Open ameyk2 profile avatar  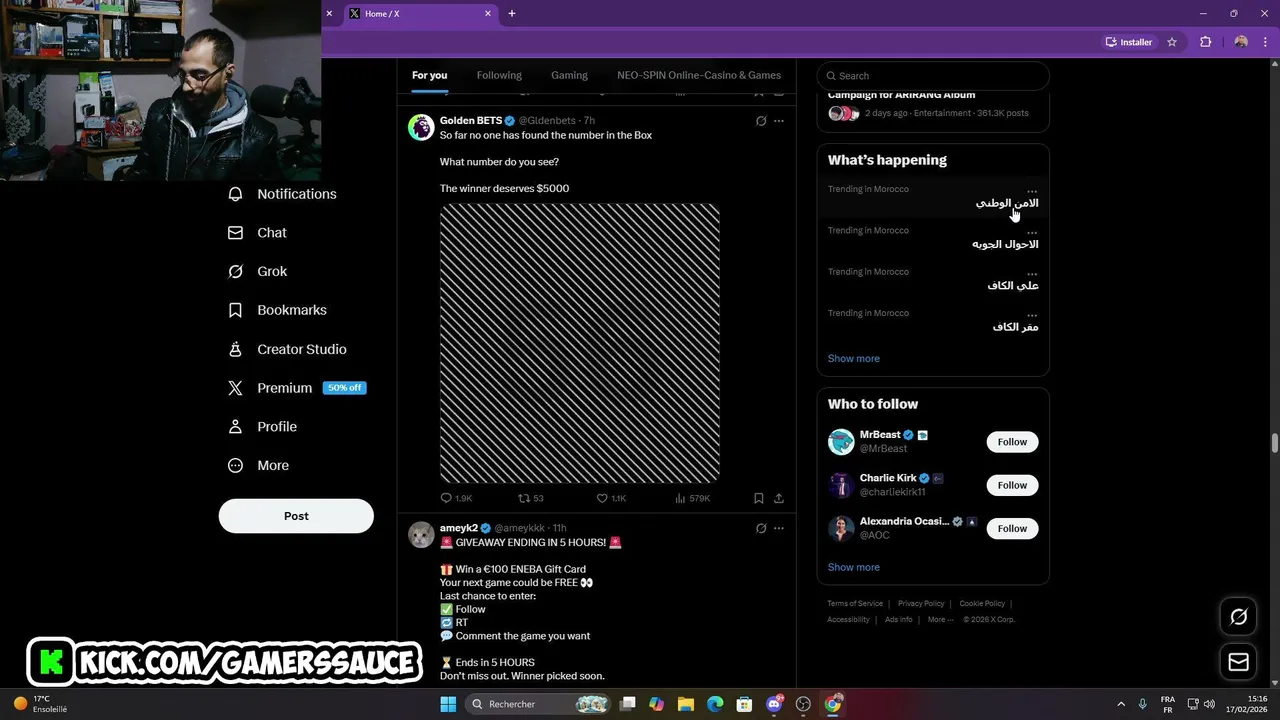click(421, 535)
